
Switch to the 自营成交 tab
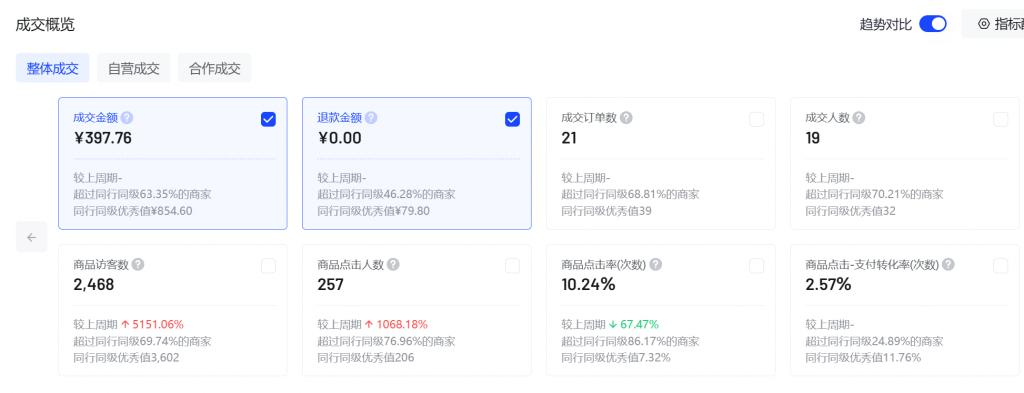(x=134, y=69)
